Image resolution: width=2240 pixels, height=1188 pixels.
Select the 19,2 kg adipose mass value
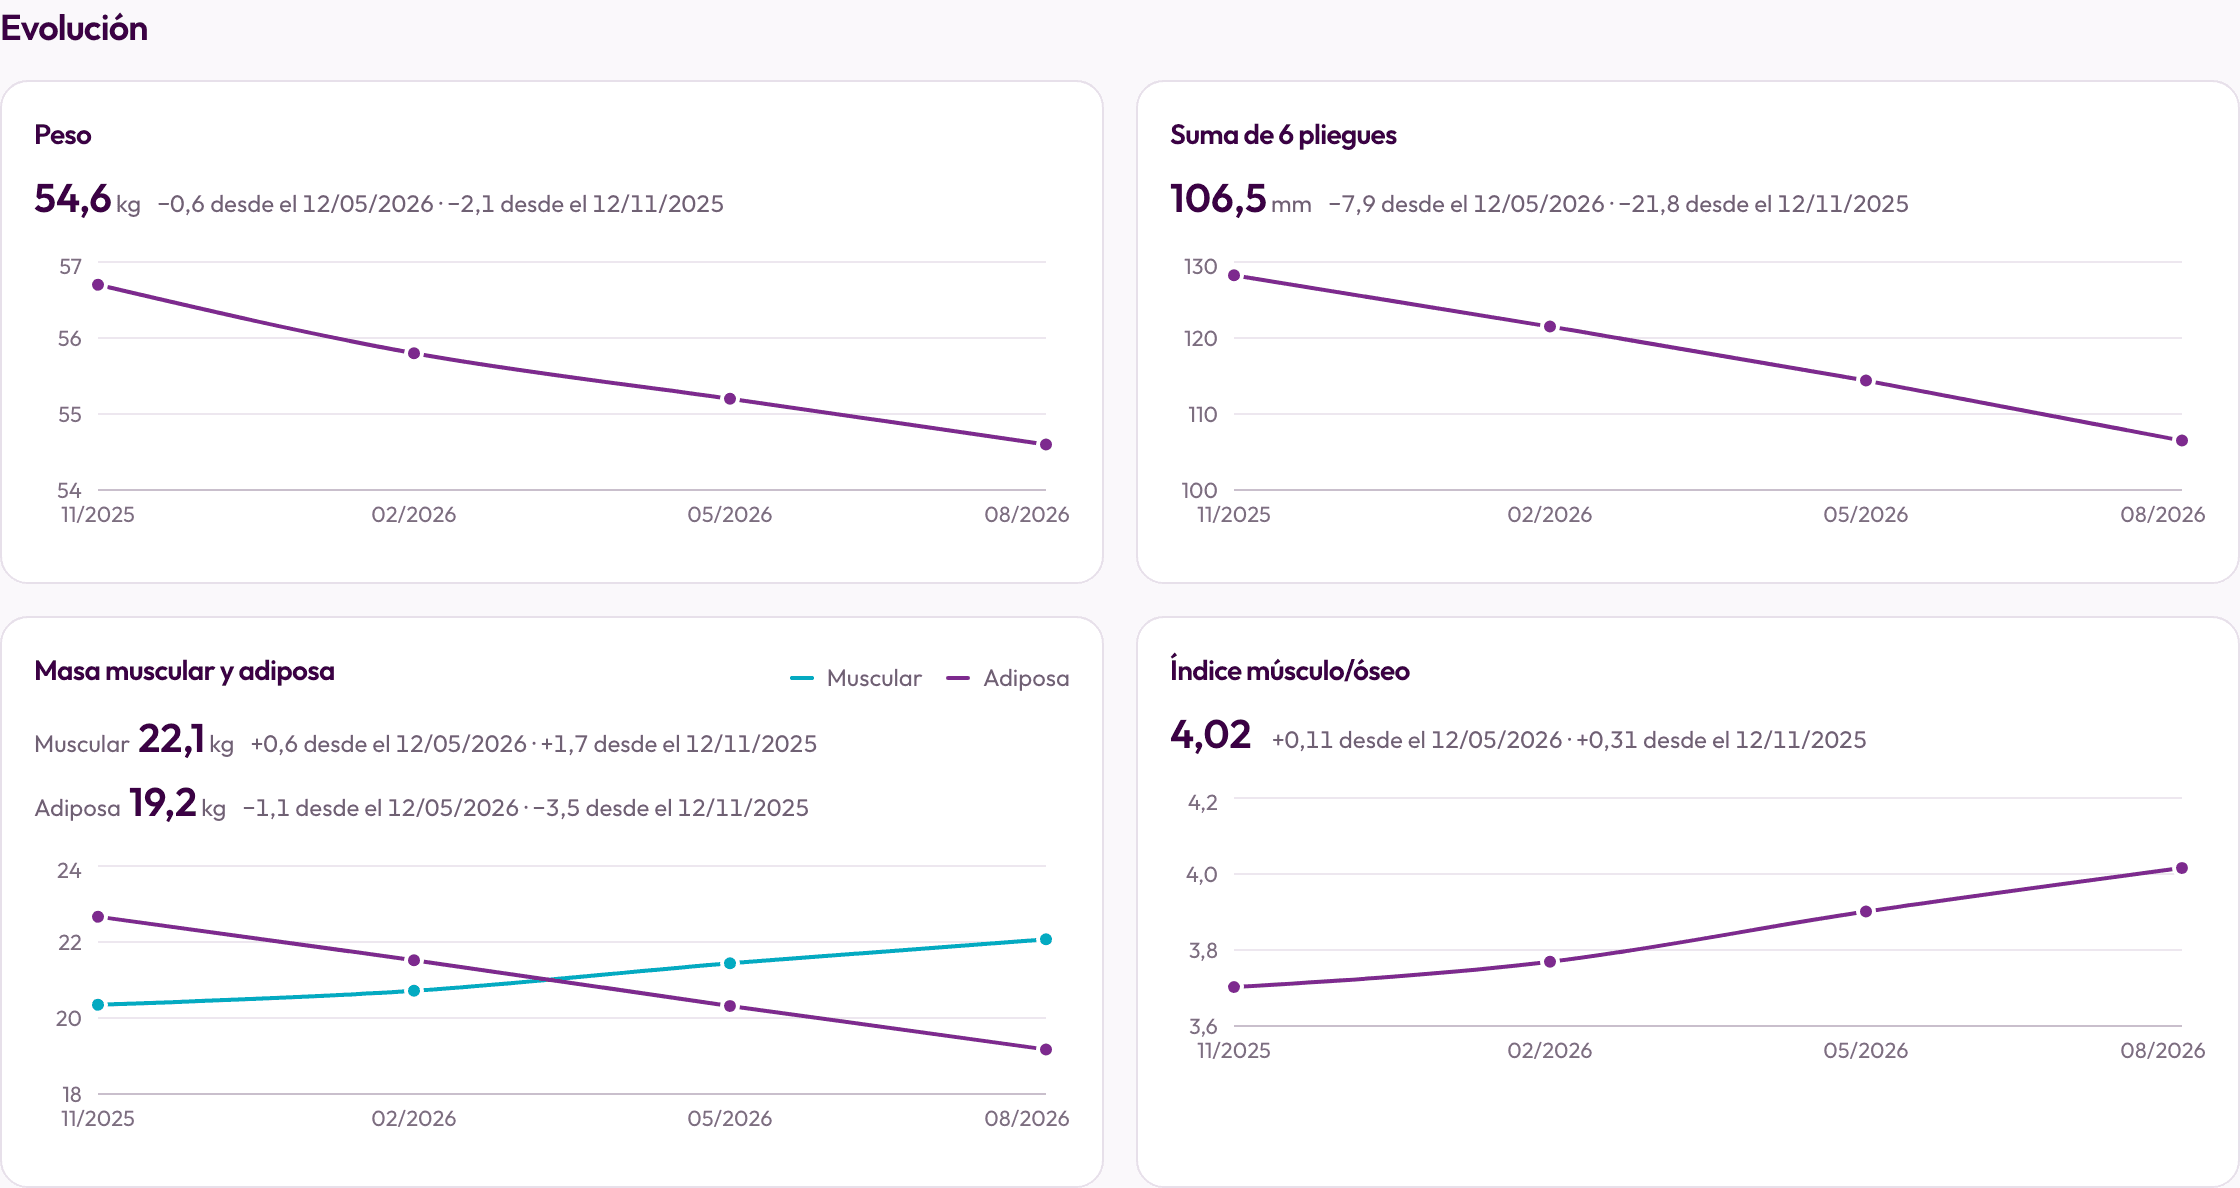tap(178, 804)
